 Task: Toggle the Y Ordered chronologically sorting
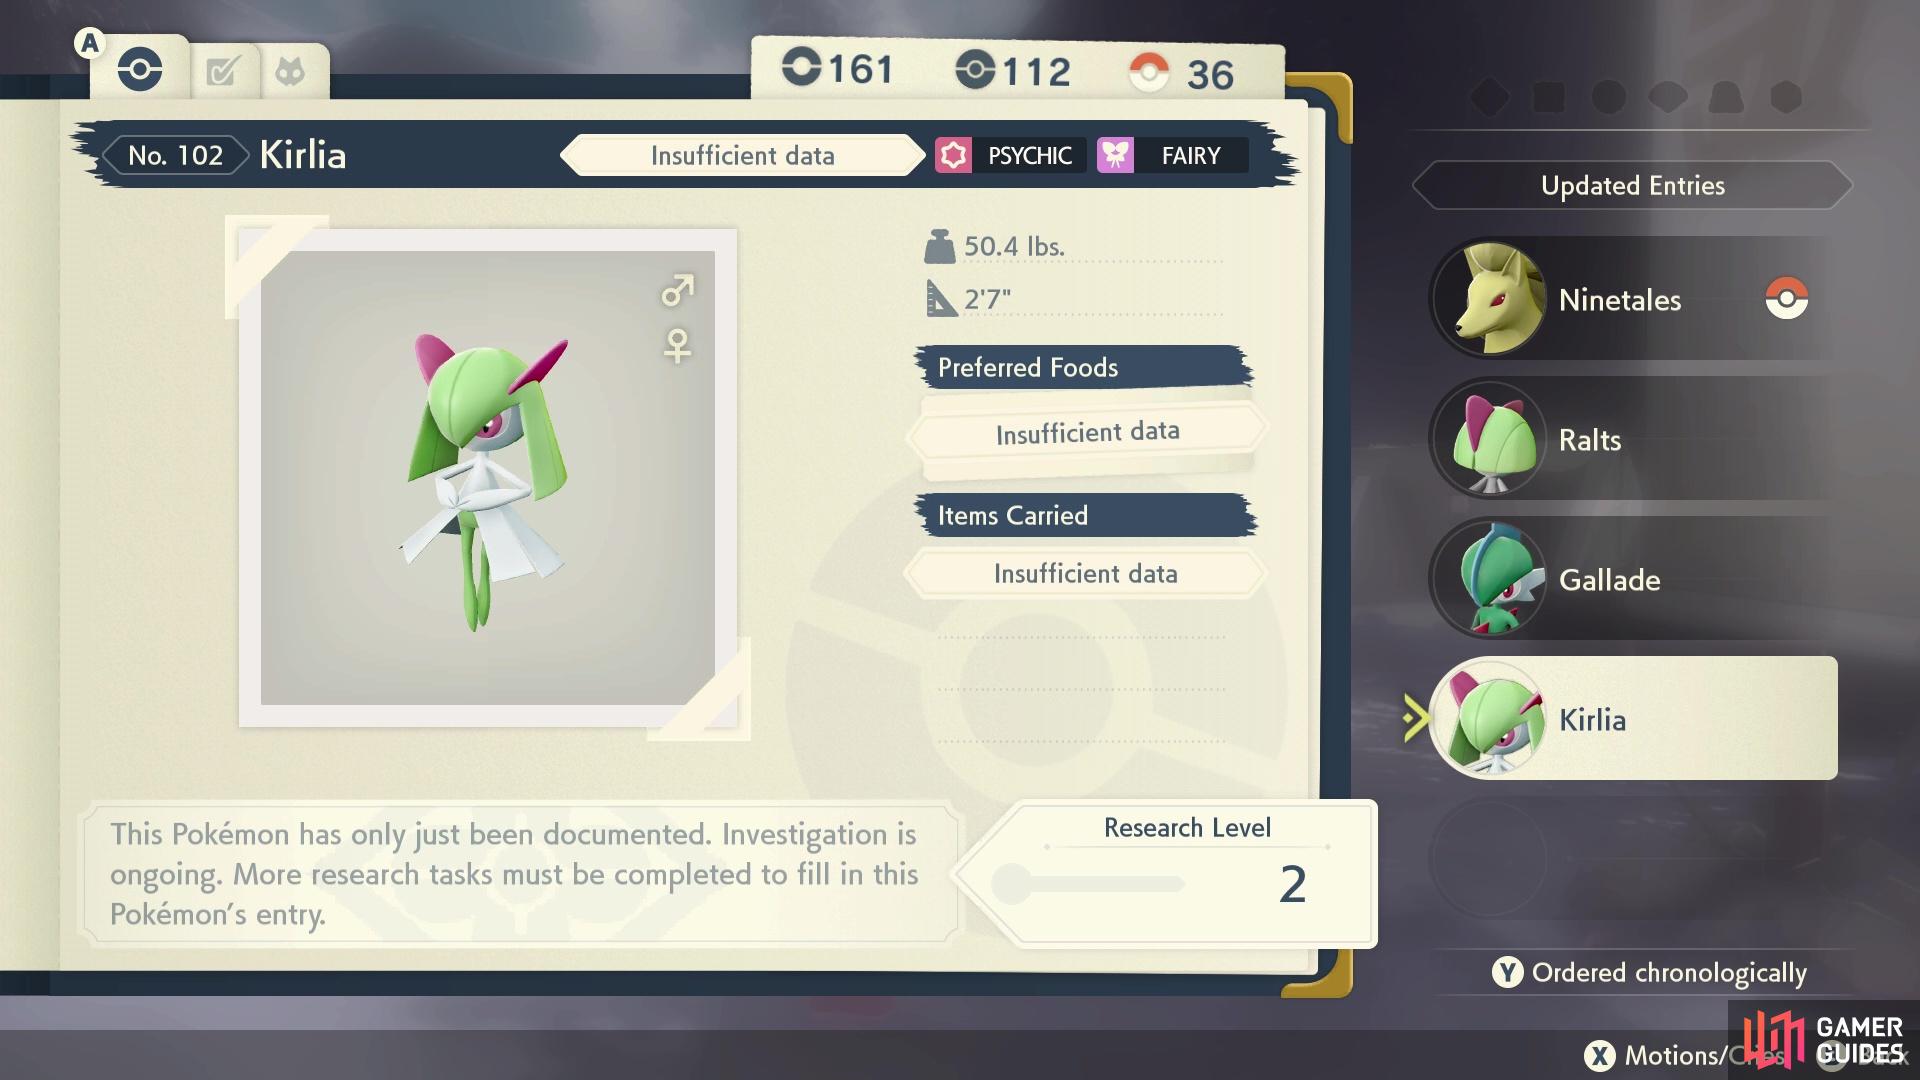point(1649,972)
